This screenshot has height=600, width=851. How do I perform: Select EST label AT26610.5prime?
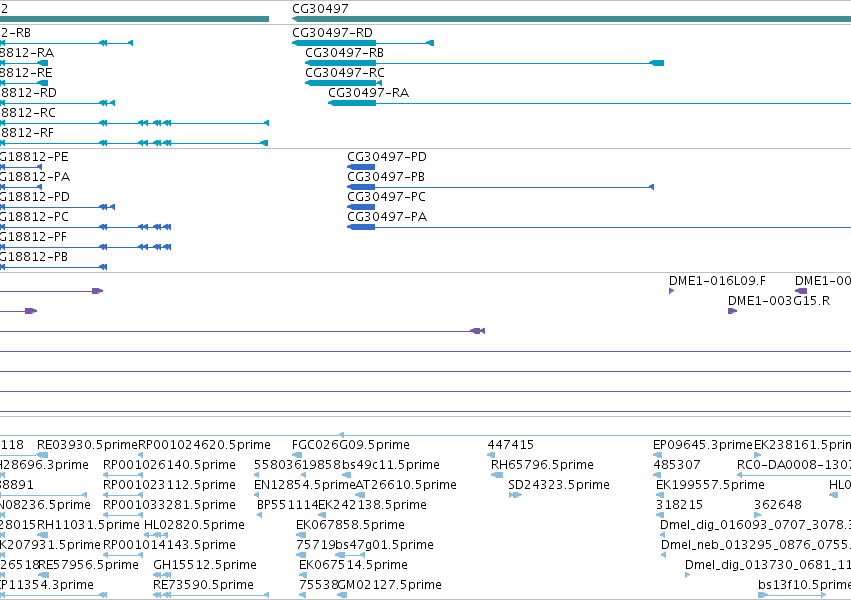[406, 485]
